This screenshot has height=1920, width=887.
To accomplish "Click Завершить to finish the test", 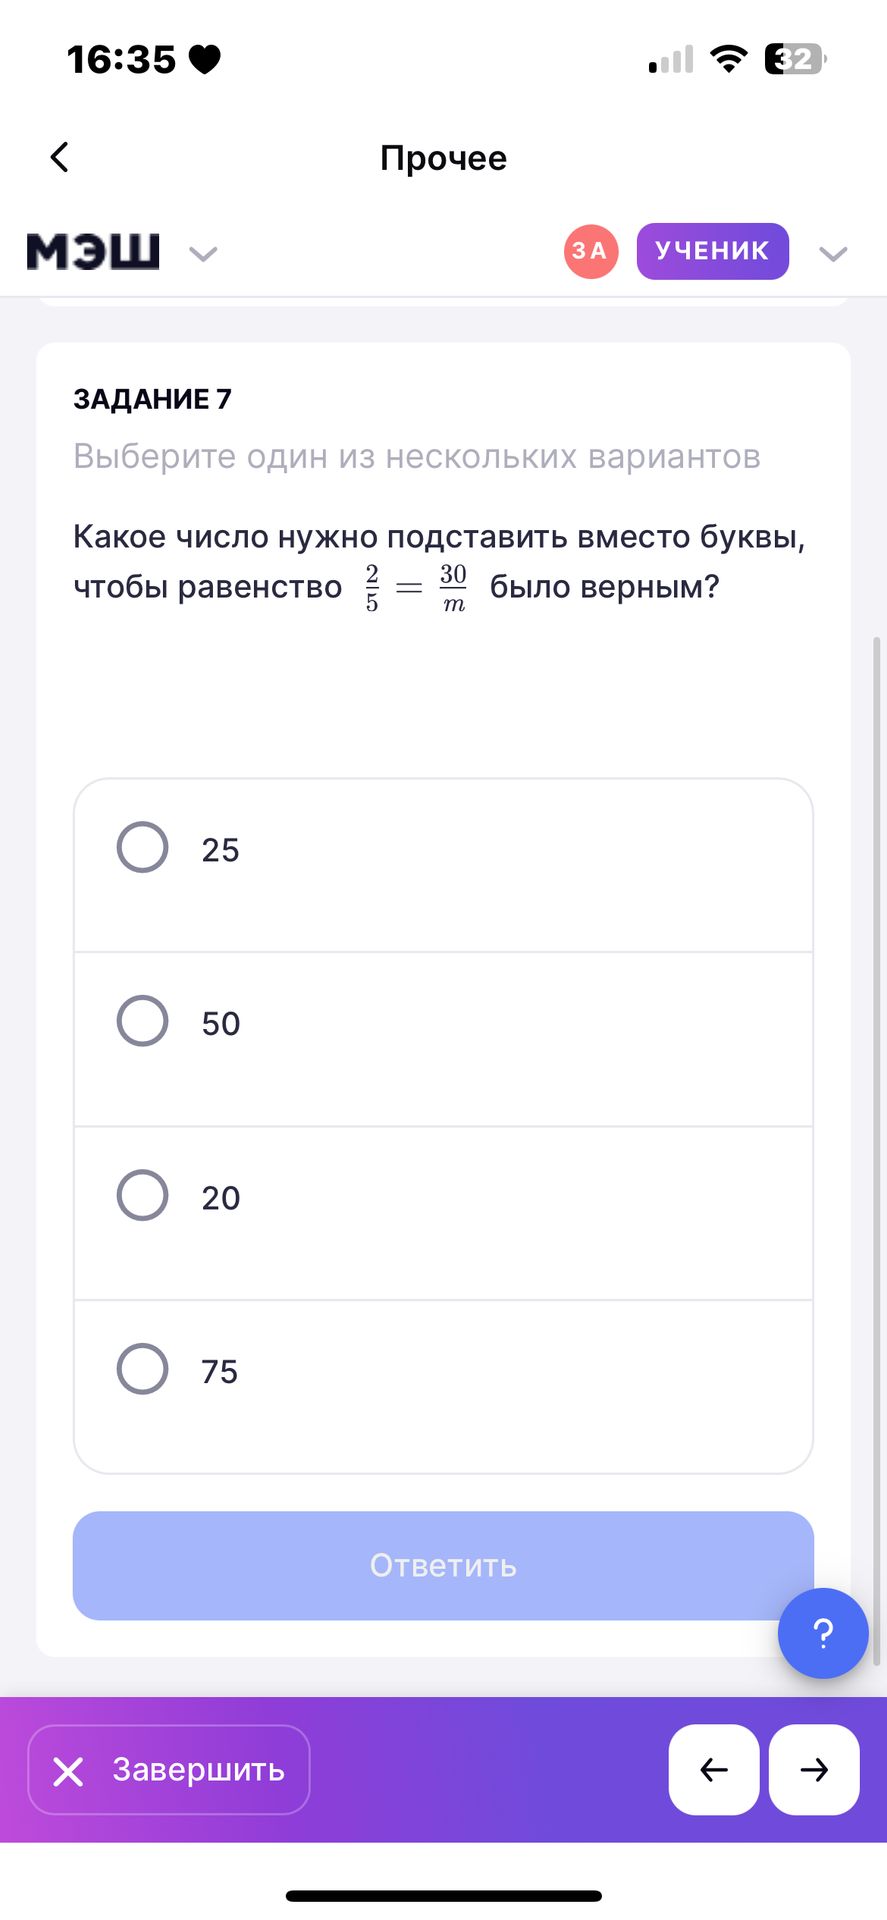I will 169,1769.
